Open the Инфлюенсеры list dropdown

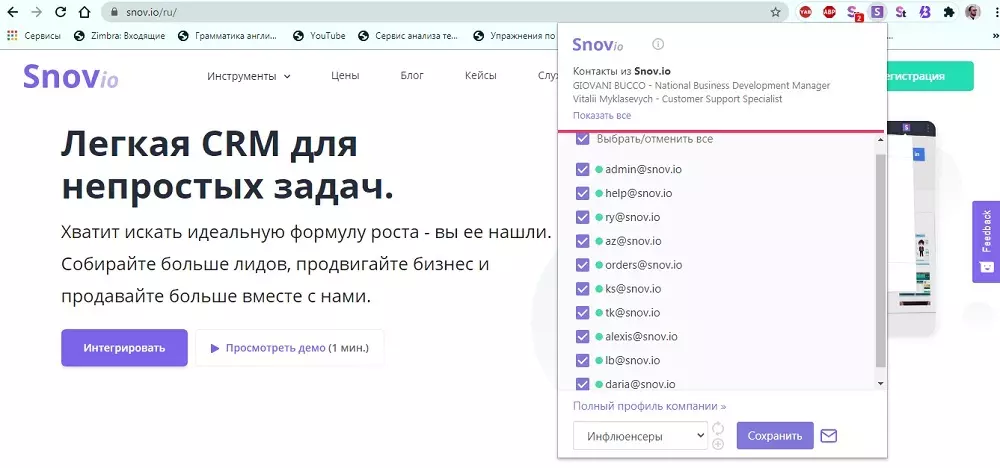coord(640,435)
